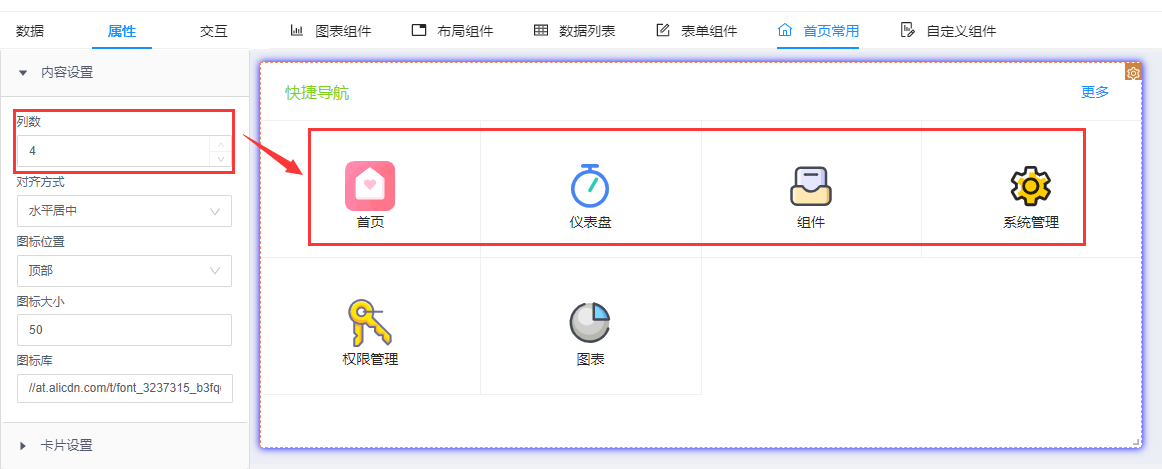Click the 组件 inbox tray icon
The image size is (1162, 469).
click(811, 186)
